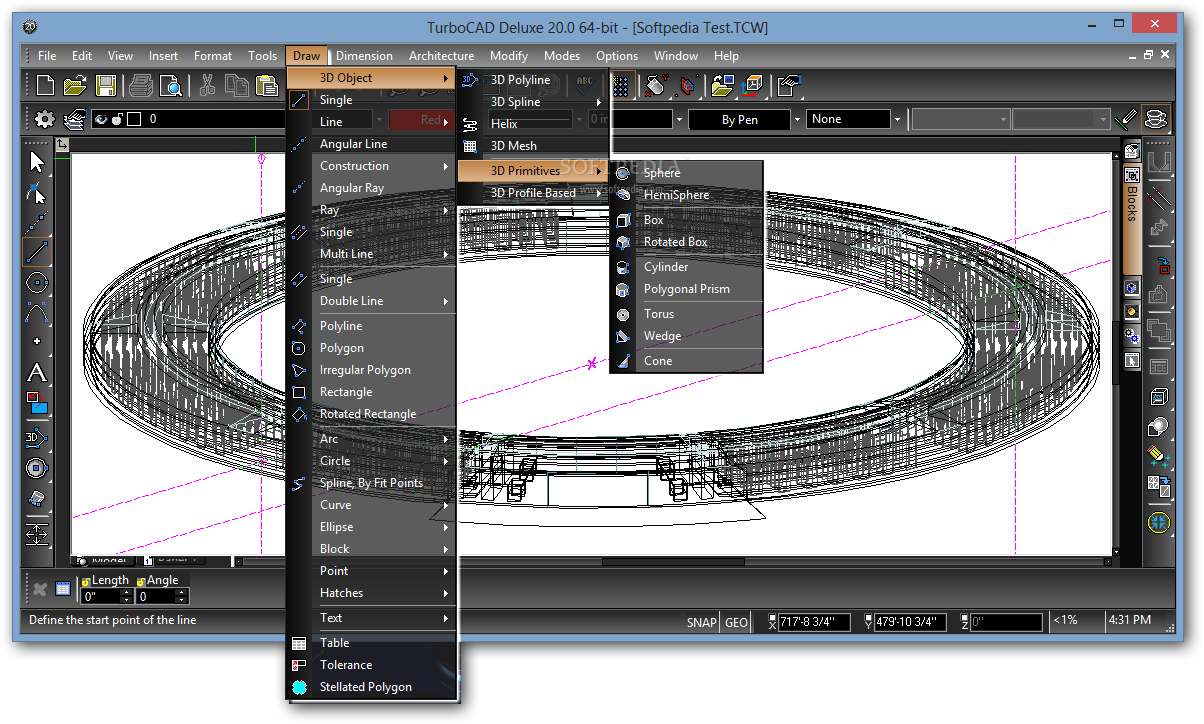This screenshot has height=724, width=1204.
Task: Open the By Pen dropdown arrow
Action: click(797, 119)
